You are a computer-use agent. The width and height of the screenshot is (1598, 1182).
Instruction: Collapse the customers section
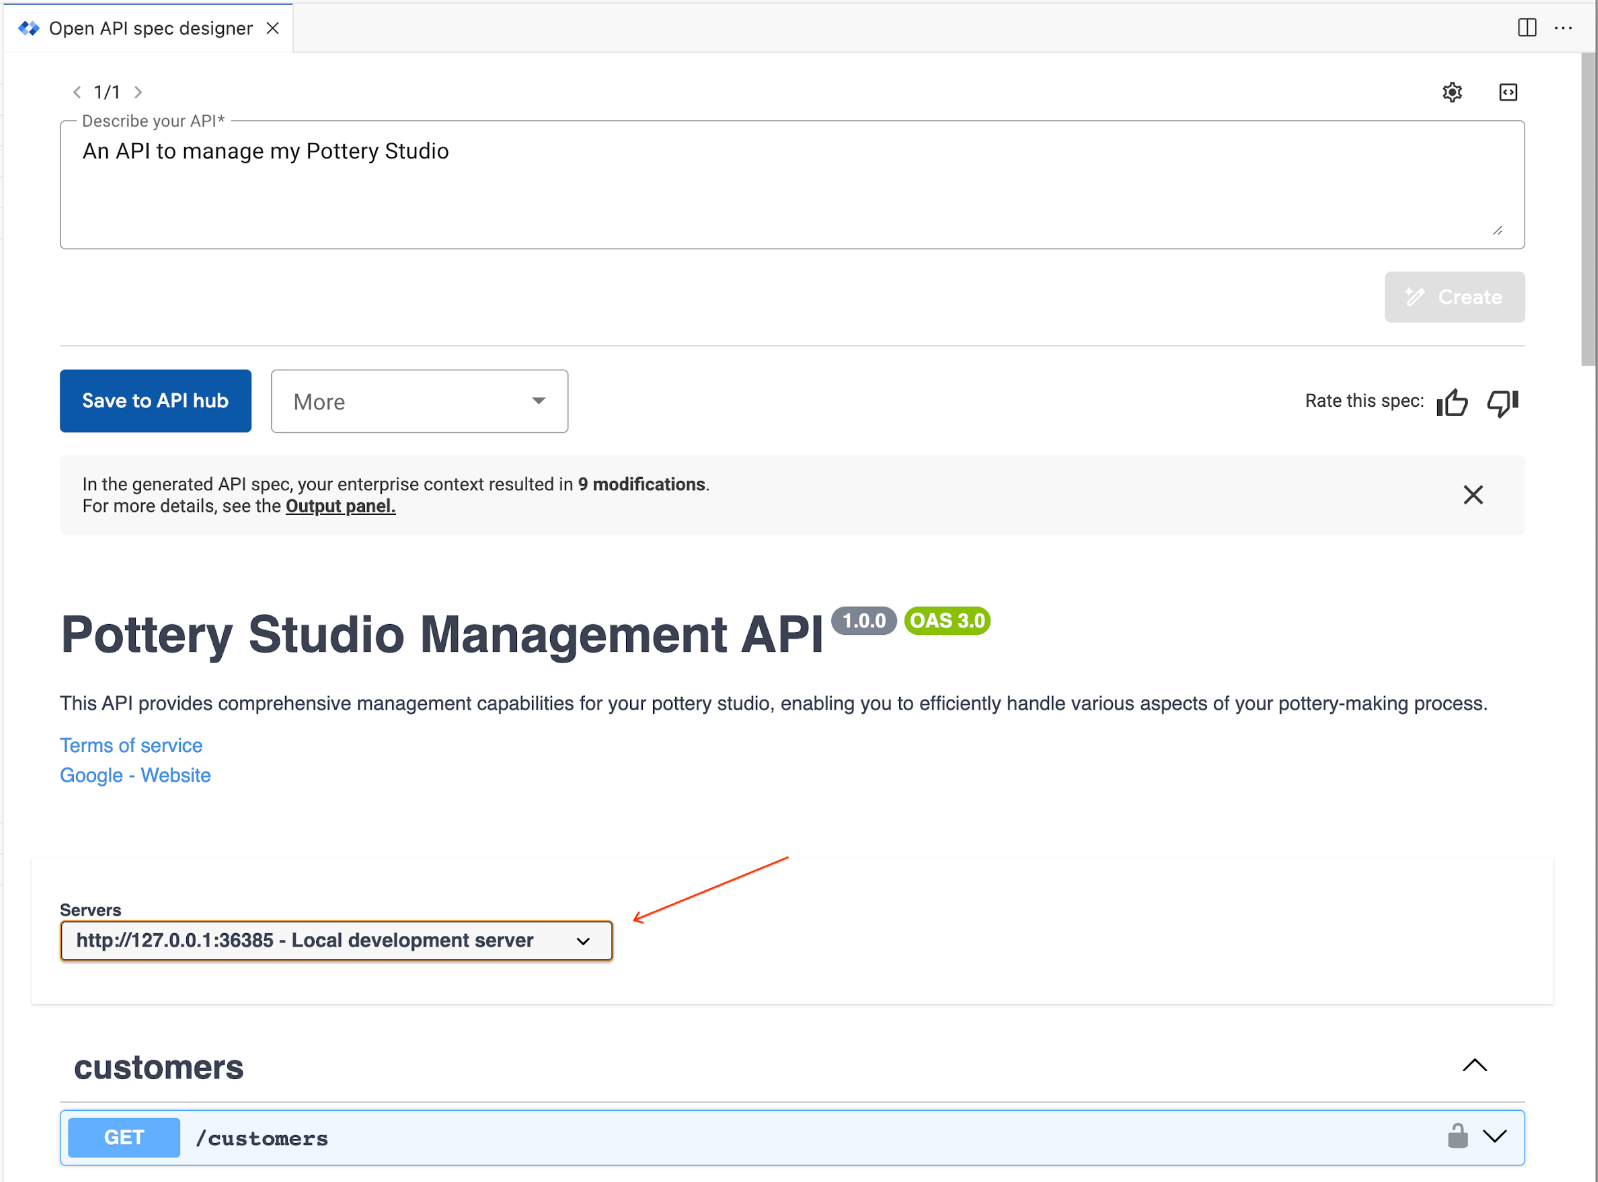[x=1475, y=1065]
